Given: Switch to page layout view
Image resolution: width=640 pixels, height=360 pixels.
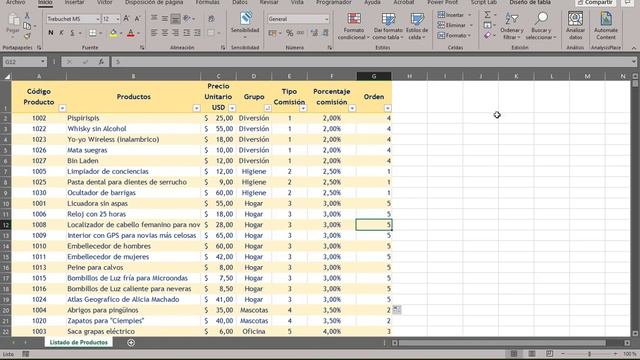Looking at the screenshot, I should click(532, 353).
